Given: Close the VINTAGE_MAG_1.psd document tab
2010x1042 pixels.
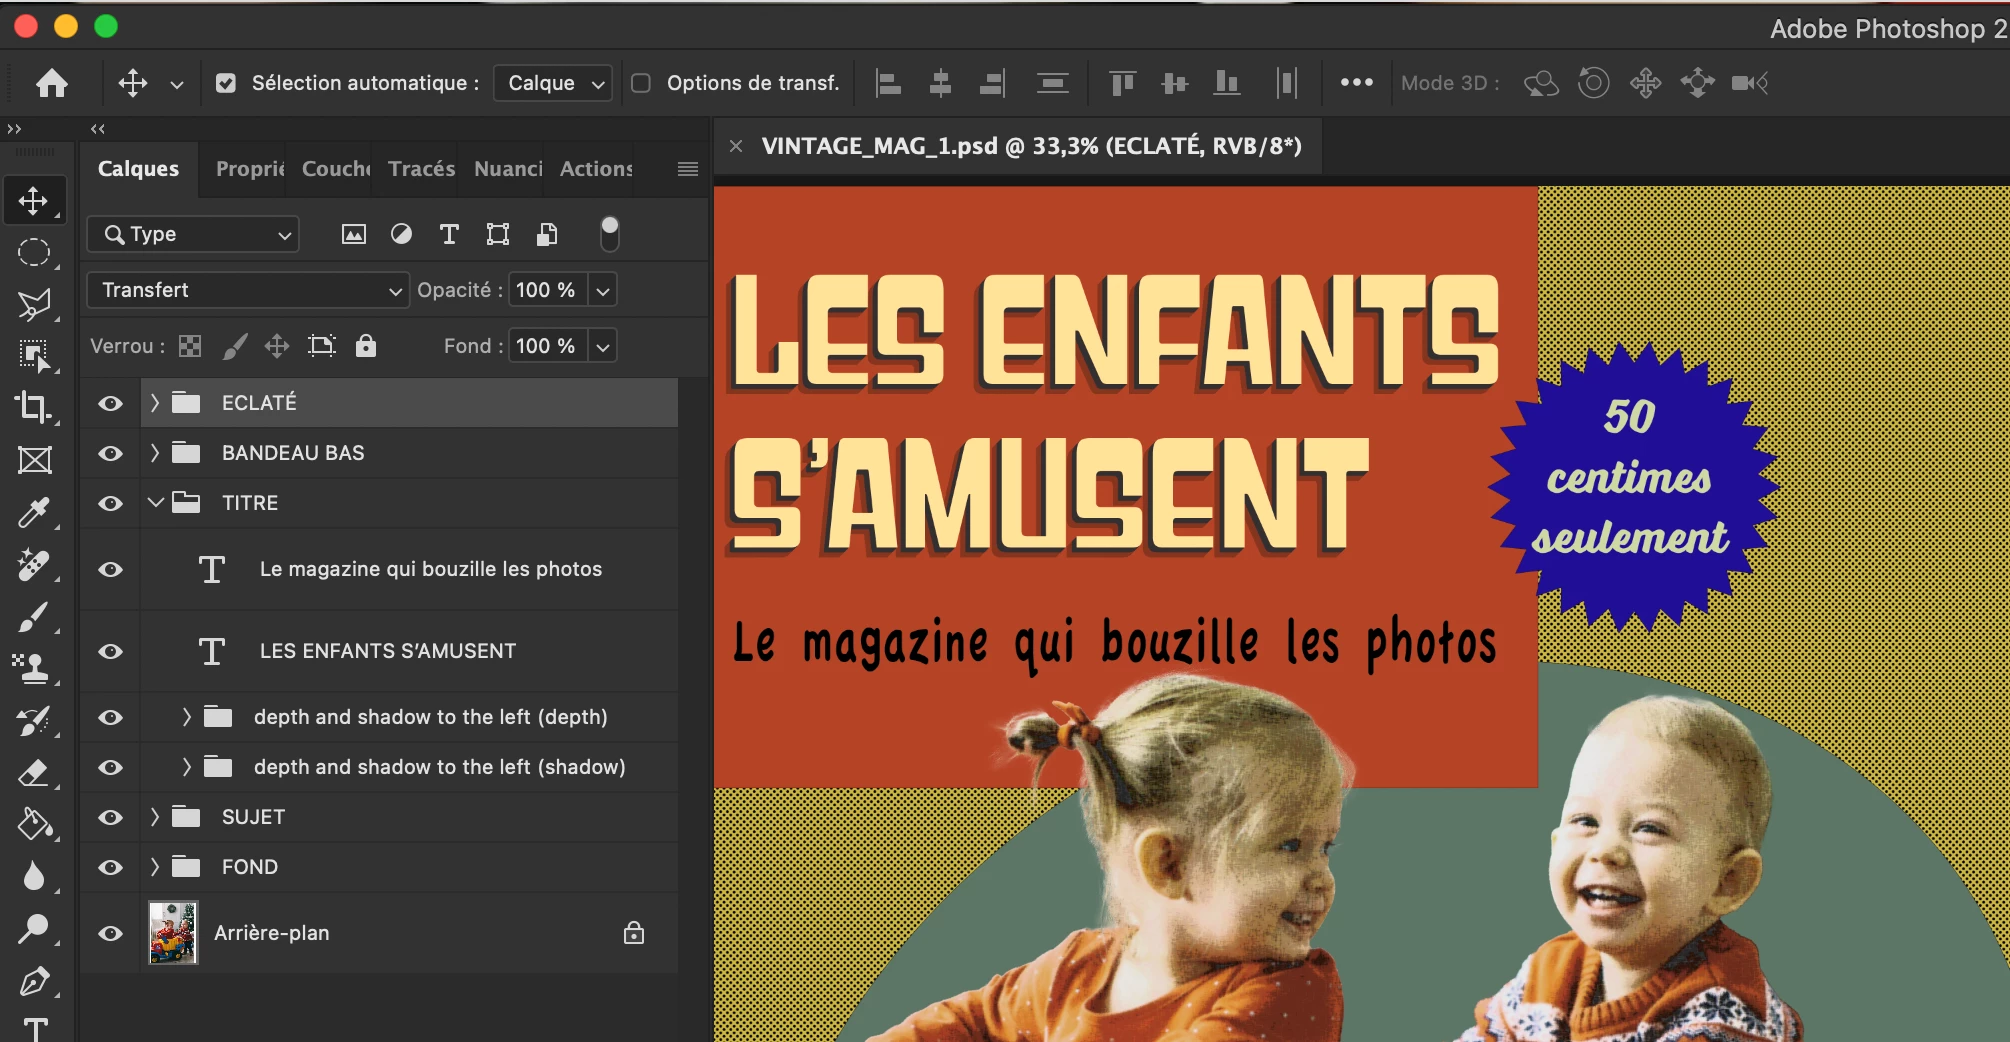Looking at the screenshot, I should pos(736,146).
